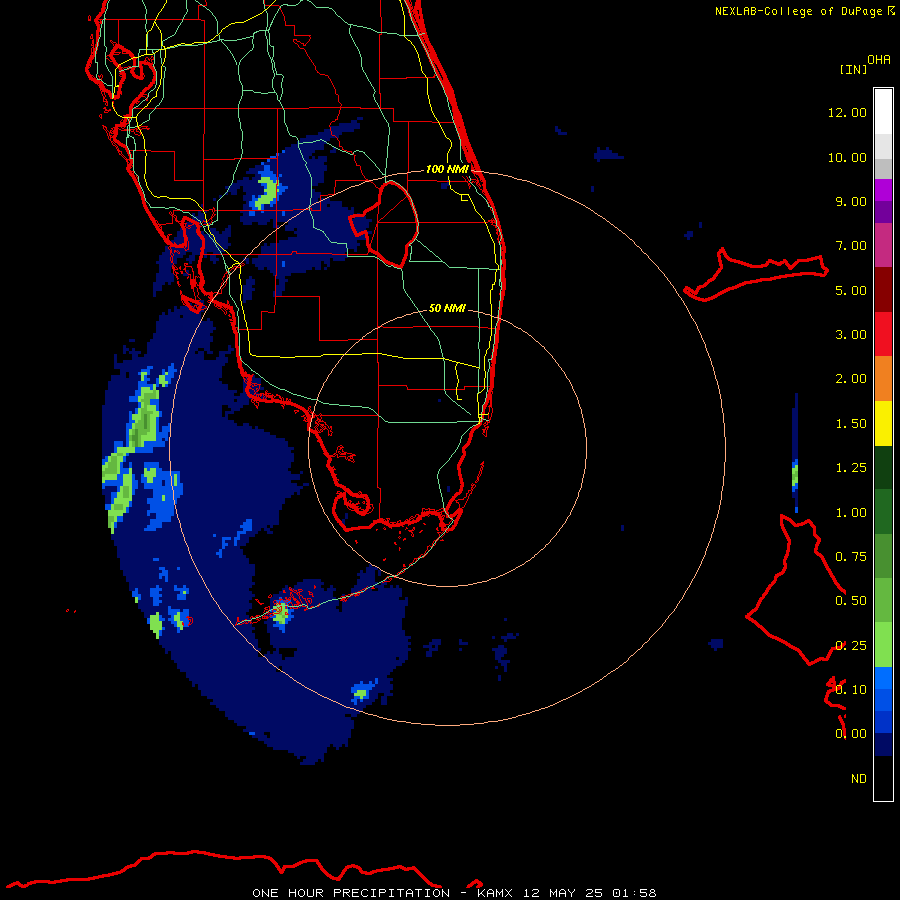Select the 1.00 legend value
Image resolution: width=900 pixels, height=900 pixels.
click(x=851, y=513)
